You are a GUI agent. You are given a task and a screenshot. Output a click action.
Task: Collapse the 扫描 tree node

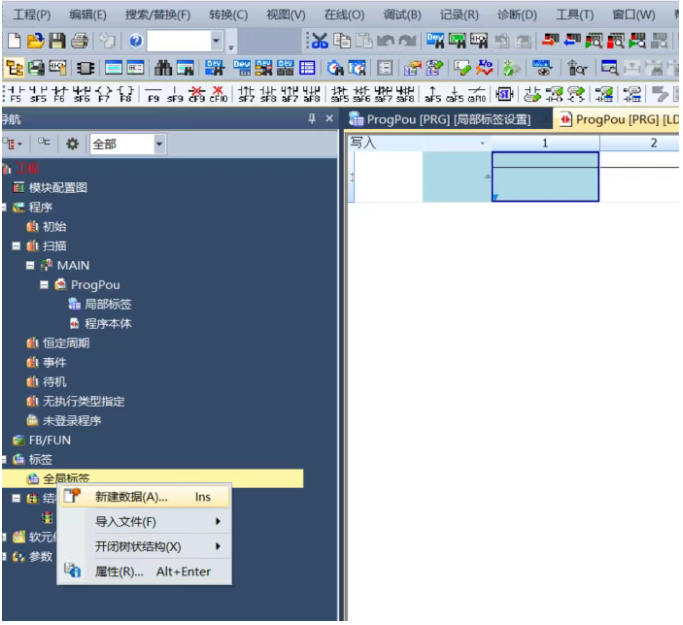pyautogui.click(x=16, y=246)
